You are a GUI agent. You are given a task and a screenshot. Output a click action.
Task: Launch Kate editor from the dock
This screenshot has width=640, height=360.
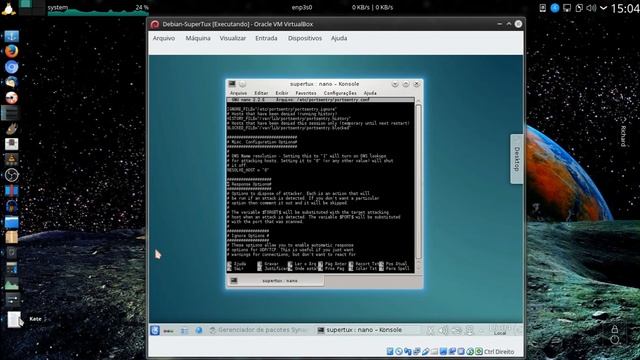(x=14, y=320)
